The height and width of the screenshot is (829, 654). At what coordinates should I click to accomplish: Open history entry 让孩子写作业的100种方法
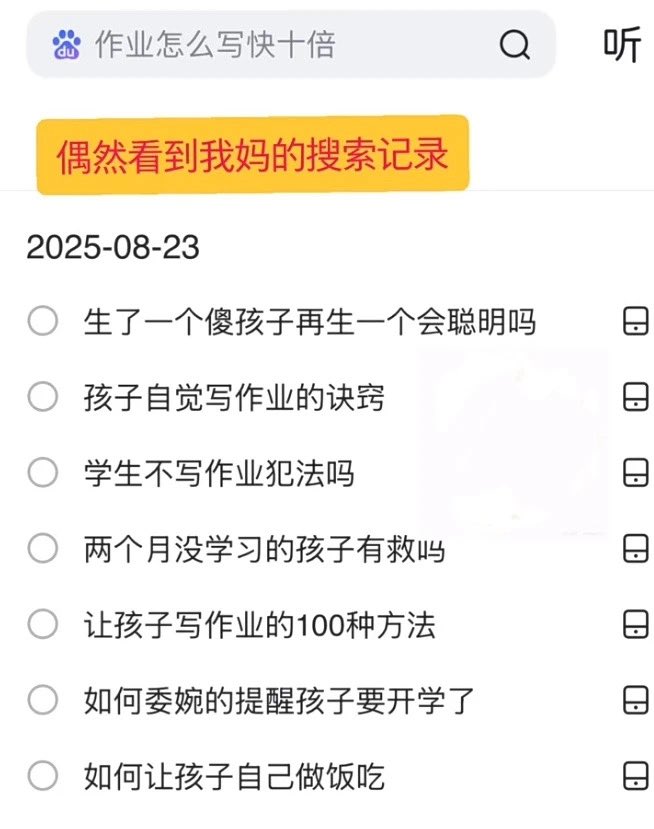(260, 626)
